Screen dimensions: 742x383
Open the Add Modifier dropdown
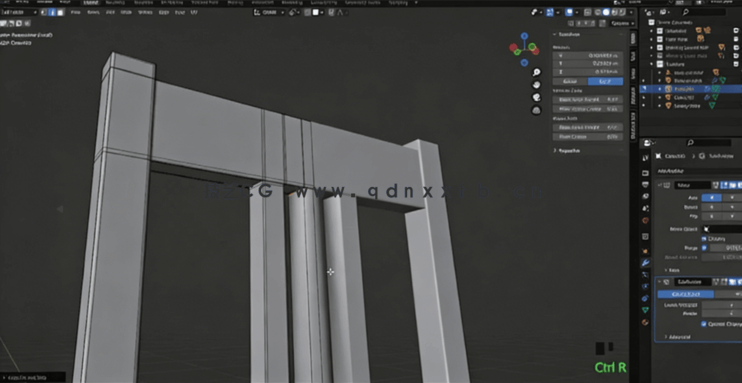pyautogui.click(x=699, y=171)
